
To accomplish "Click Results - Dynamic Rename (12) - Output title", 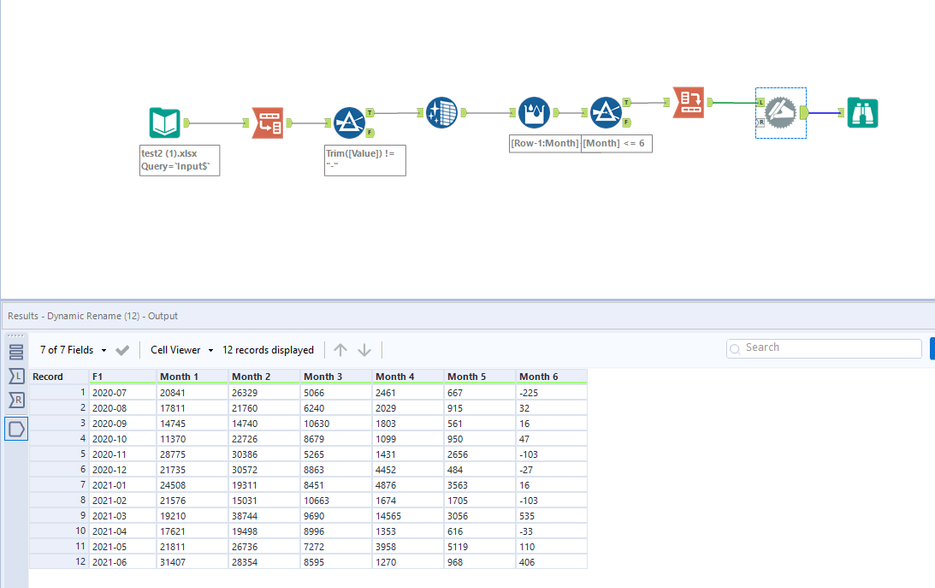I will 92,316.
